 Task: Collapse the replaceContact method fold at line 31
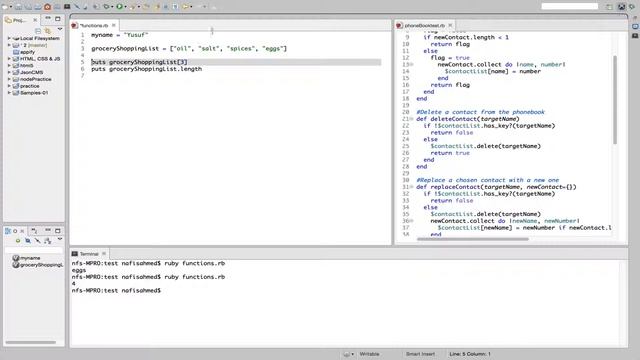point(411,187)
